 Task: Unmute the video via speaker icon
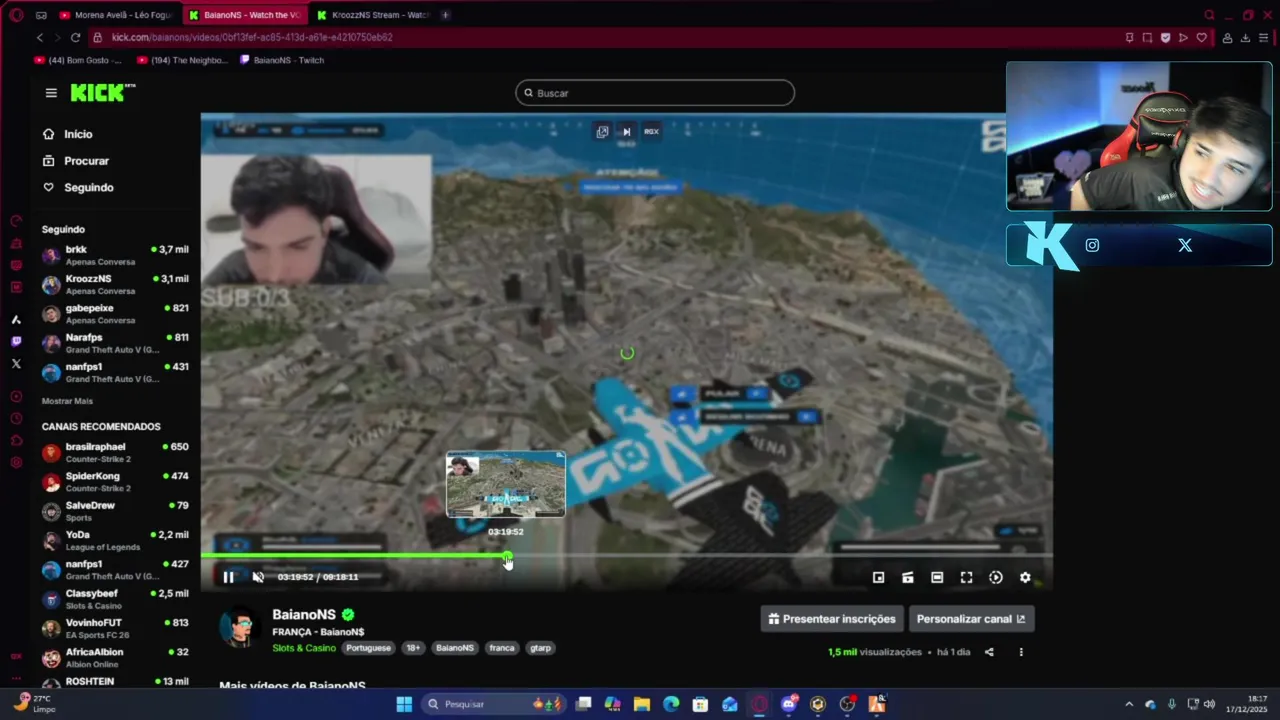[x=258, y=577]
